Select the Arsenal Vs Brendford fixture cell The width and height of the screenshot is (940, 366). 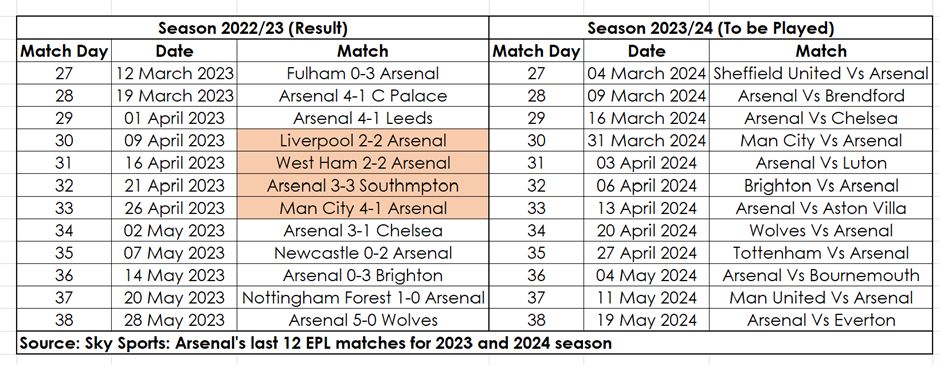821,96
